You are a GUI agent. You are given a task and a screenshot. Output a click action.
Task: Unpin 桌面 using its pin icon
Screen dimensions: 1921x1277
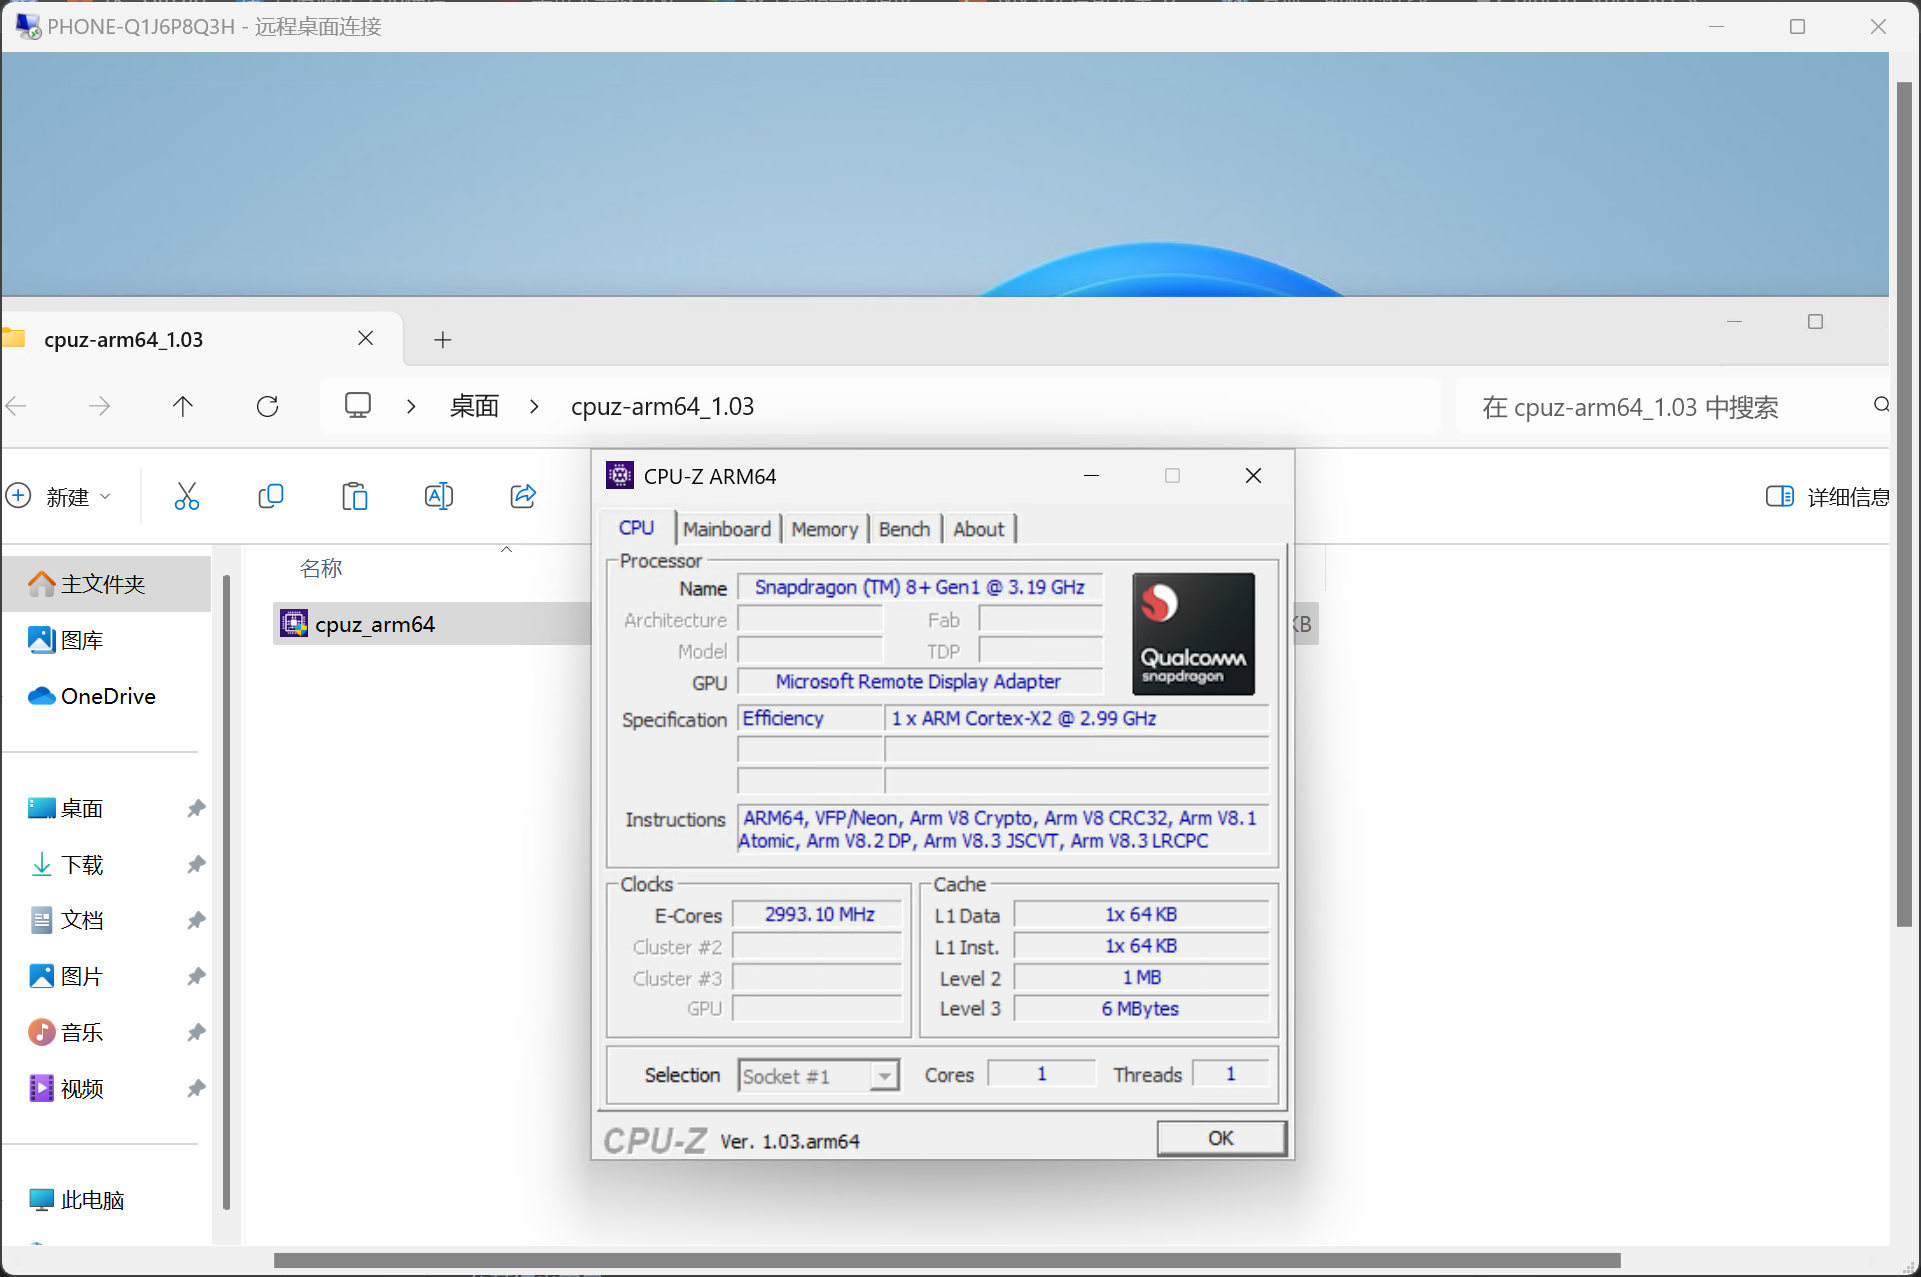pos(196,808)
